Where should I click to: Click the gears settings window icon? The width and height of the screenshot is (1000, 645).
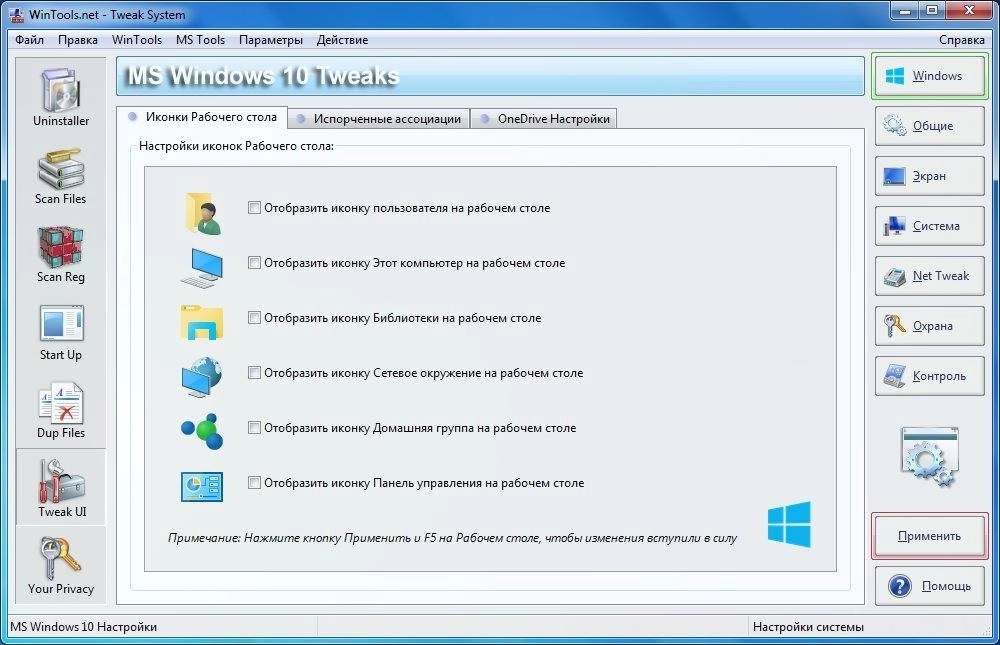[x=929, y=457]
